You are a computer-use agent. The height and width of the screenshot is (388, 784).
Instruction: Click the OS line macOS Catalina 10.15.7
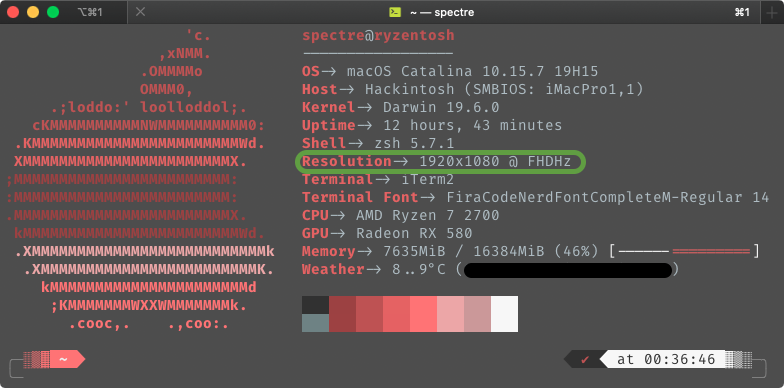(450, 72)
